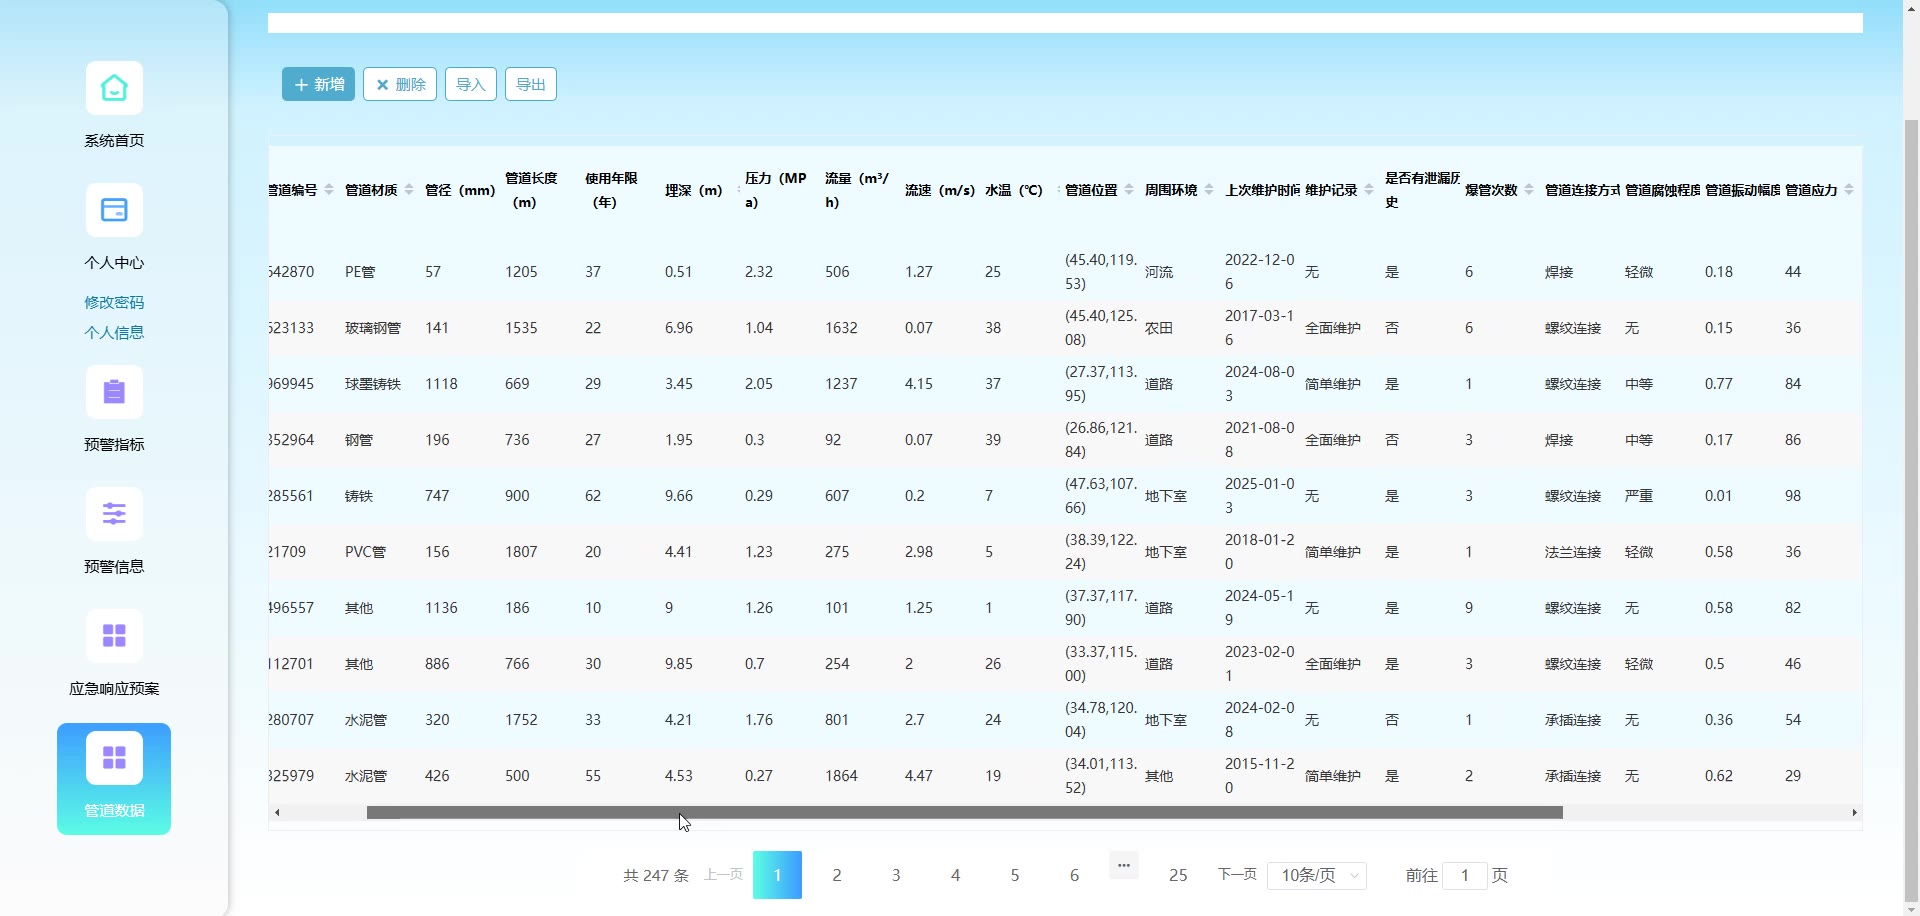This screenshot has width=1920, height=916.
Task: Click the right arrow of horizontal scrollbar
Action: [x=1854, y=813]
